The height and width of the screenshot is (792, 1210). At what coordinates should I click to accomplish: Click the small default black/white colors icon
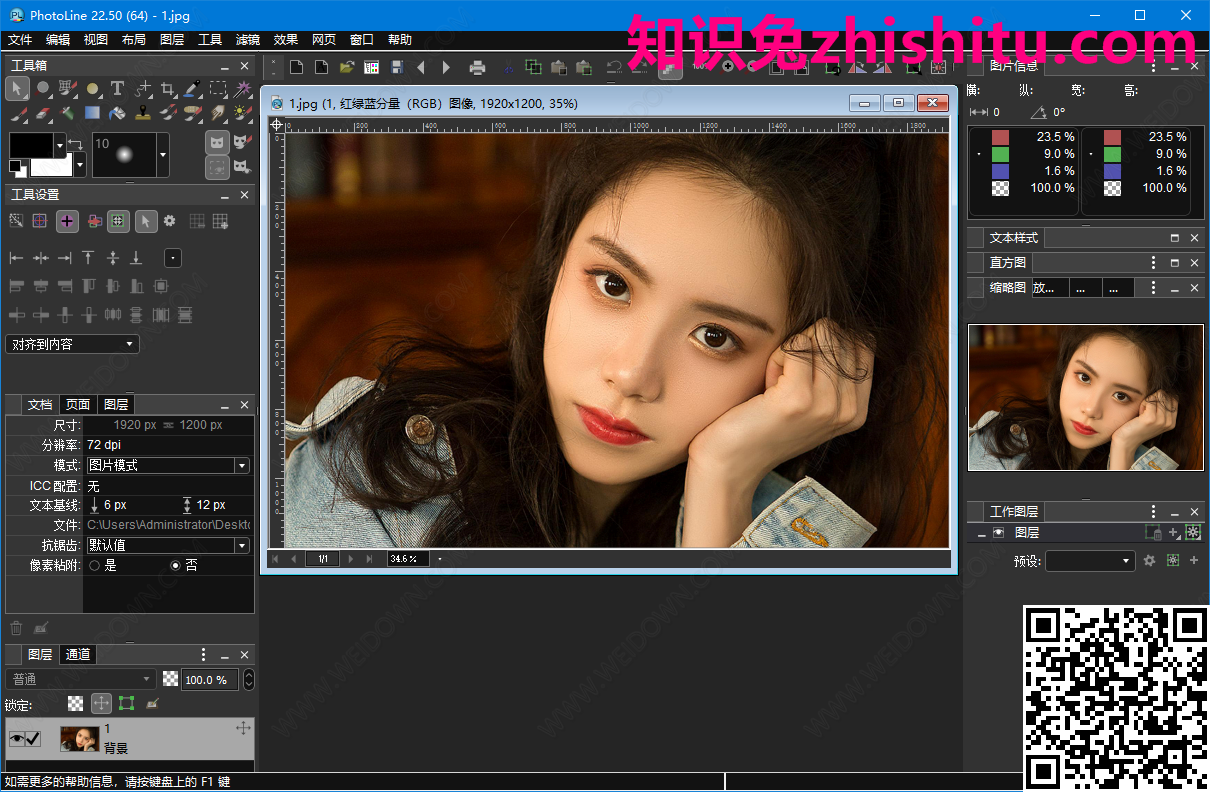[18, 169]
